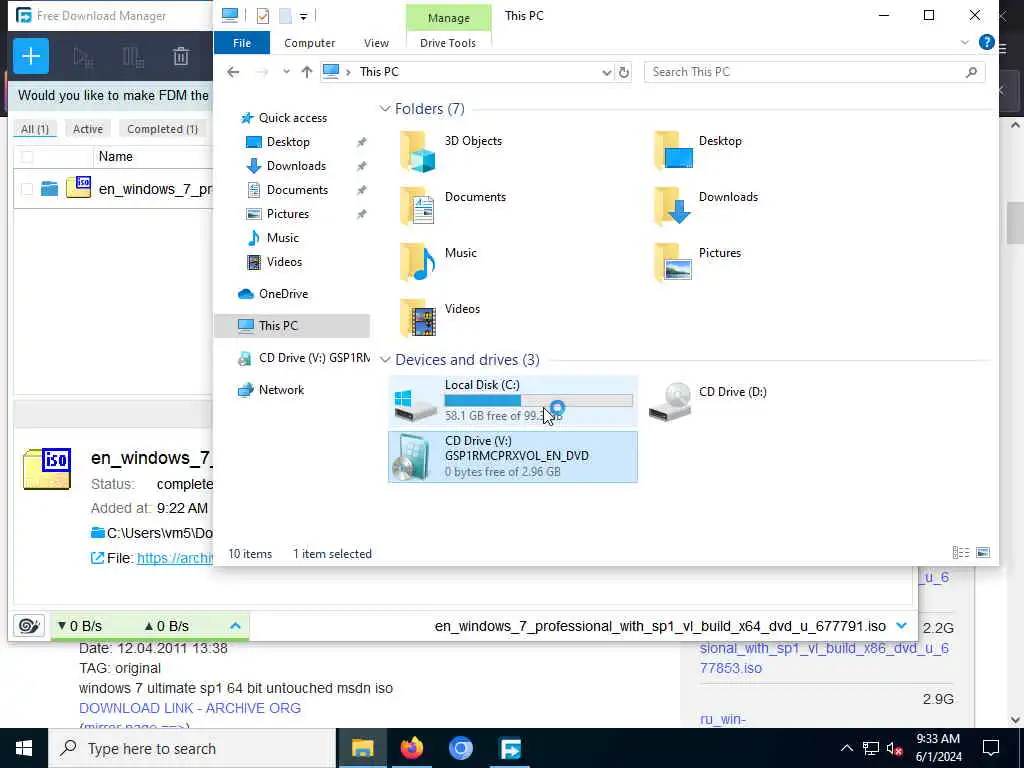The width and height of the screenshot is (1024, 768).
Task: Refresh the This PC location
Action: (x=624, y=72)
